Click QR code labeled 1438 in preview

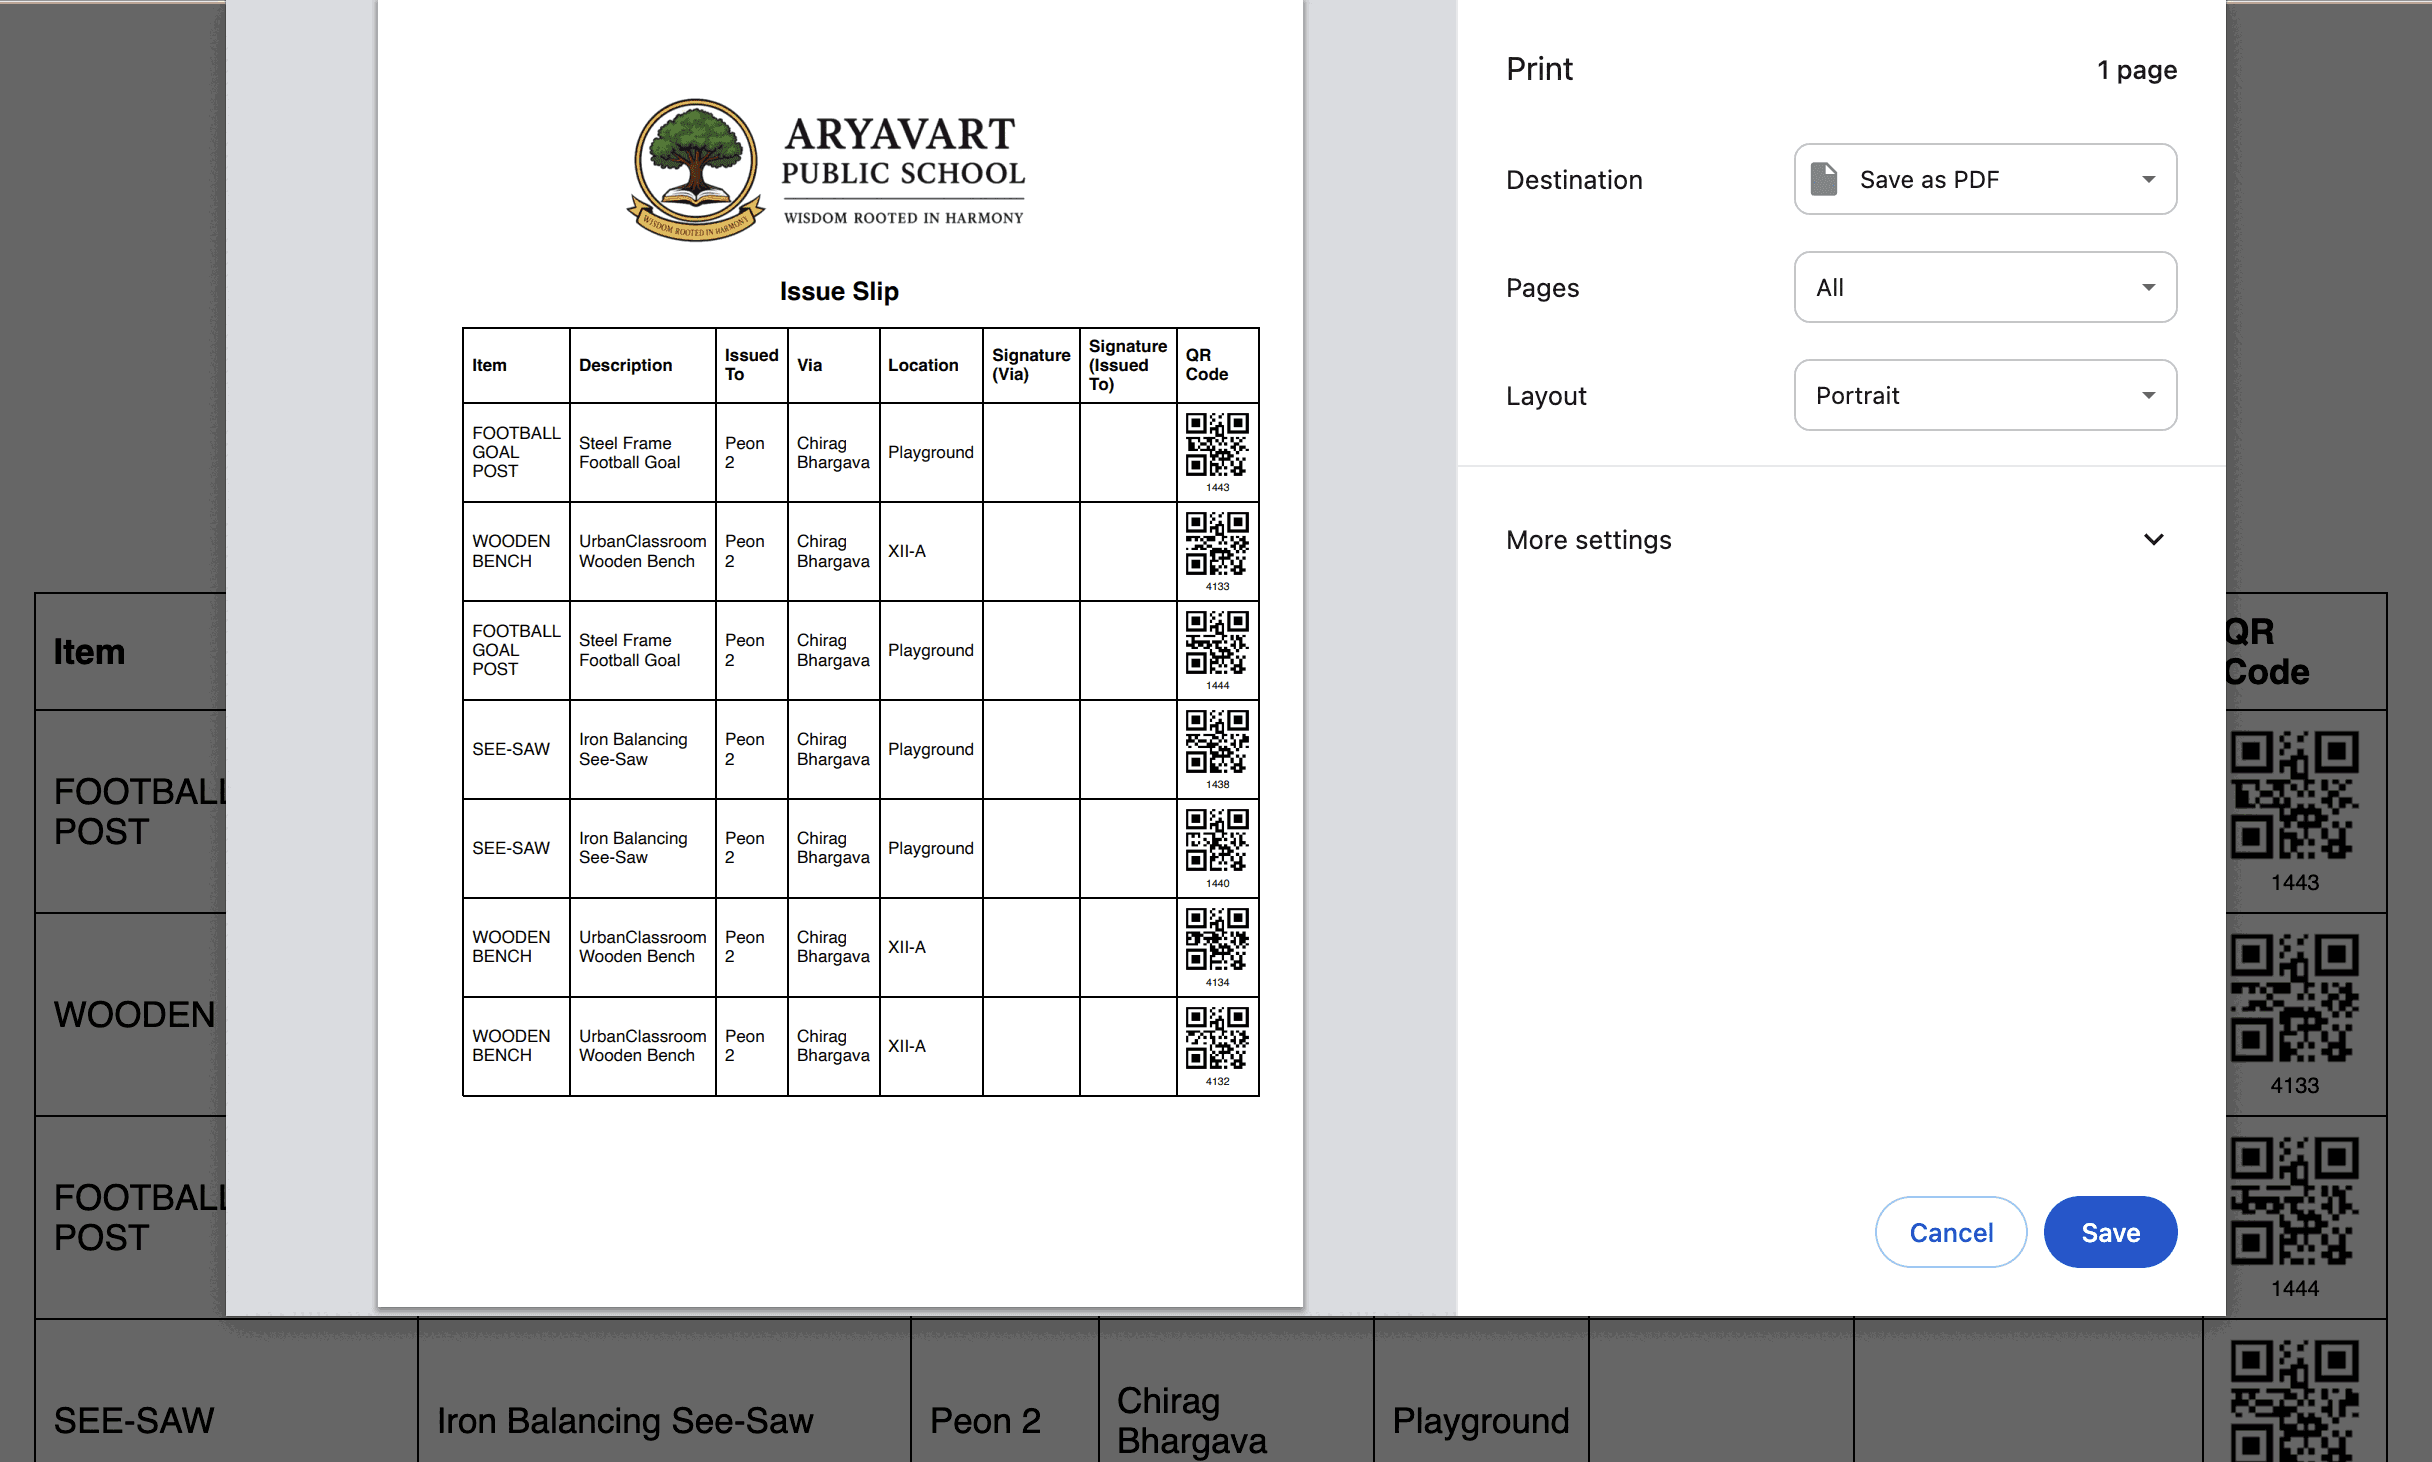1217,741
